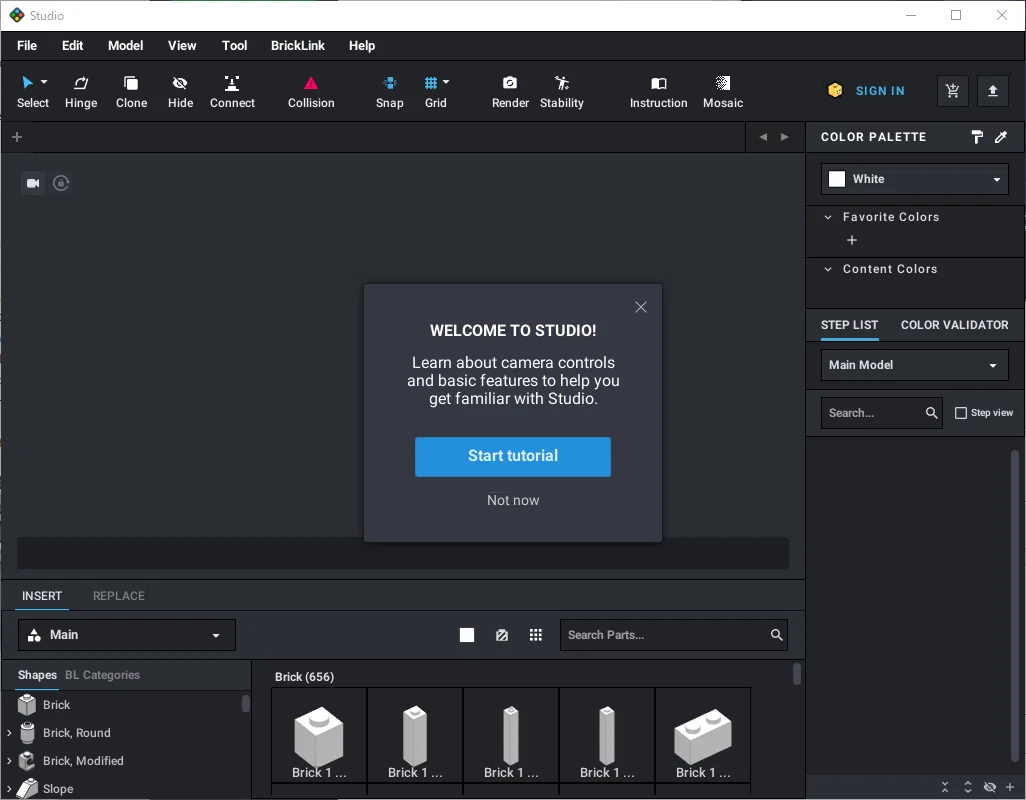Image resolution: width=1026 pixels, height=800 pixels.
Task: Click the White color swatch
Action: pyautogui.click(x=837, y=179)
